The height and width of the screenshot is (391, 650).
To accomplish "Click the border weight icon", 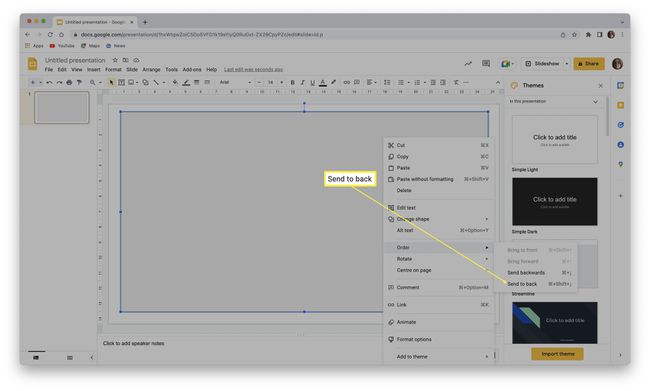I will (197, 83).
